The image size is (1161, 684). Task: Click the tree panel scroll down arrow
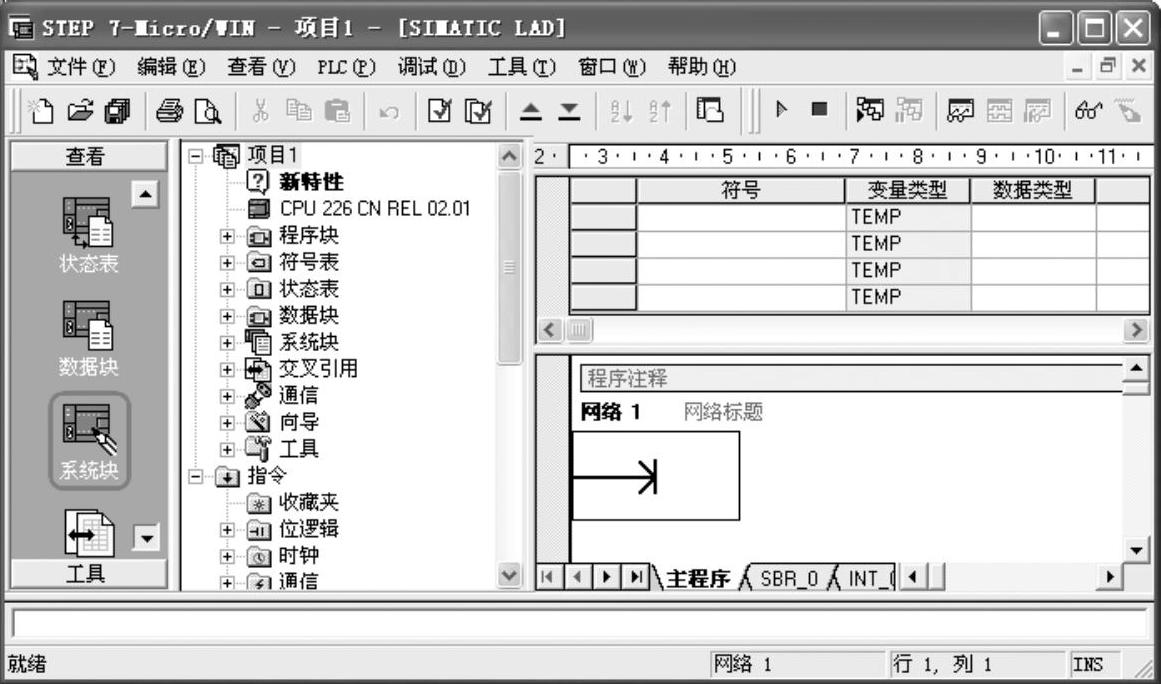coord(509,576)
